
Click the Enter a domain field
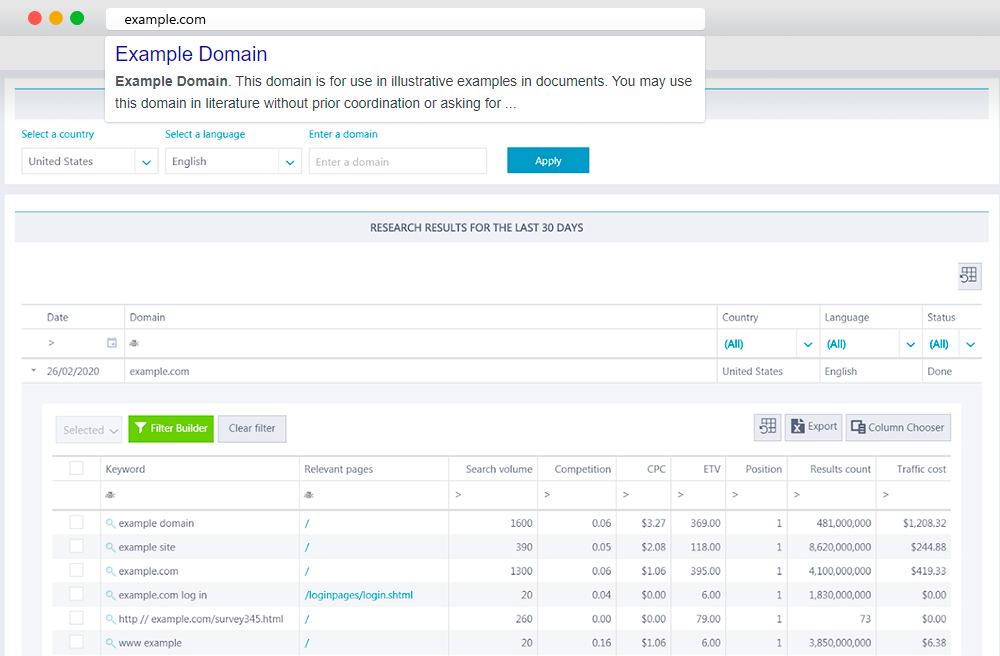[x=397, y=161]
